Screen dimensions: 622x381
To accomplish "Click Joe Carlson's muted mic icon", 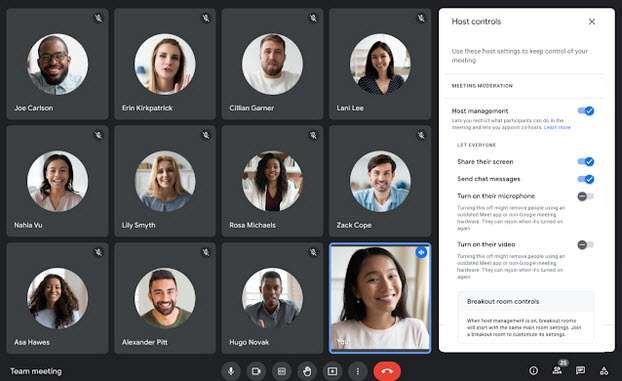I will pos(98,18).
